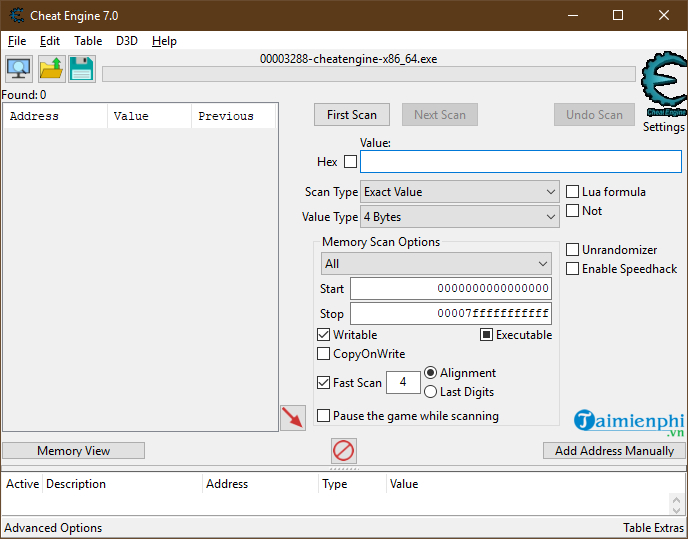Click Add Address Manually
The image size is (688, 539).
(x=614, y=451)
